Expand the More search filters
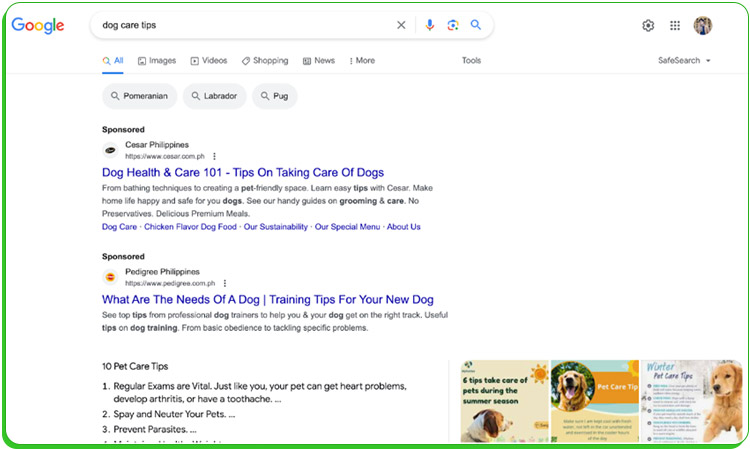 pyautogui.click(x=362, y=61)
